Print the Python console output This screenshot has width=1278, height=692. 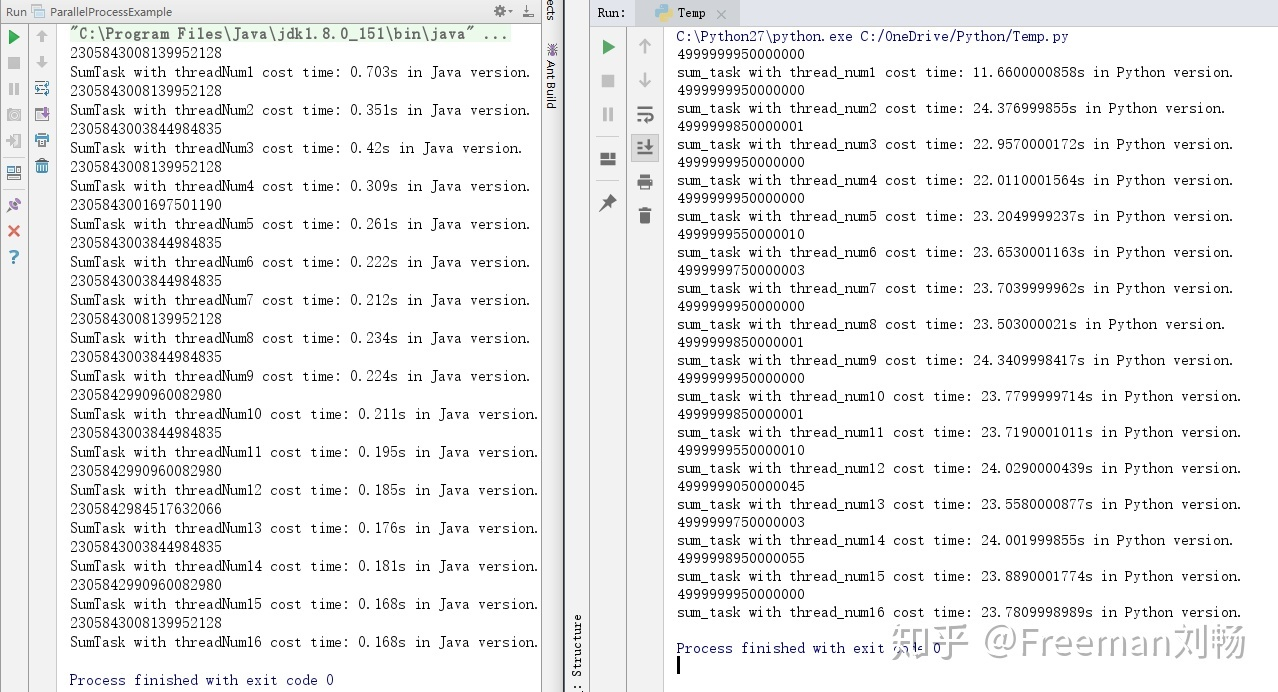645,182
